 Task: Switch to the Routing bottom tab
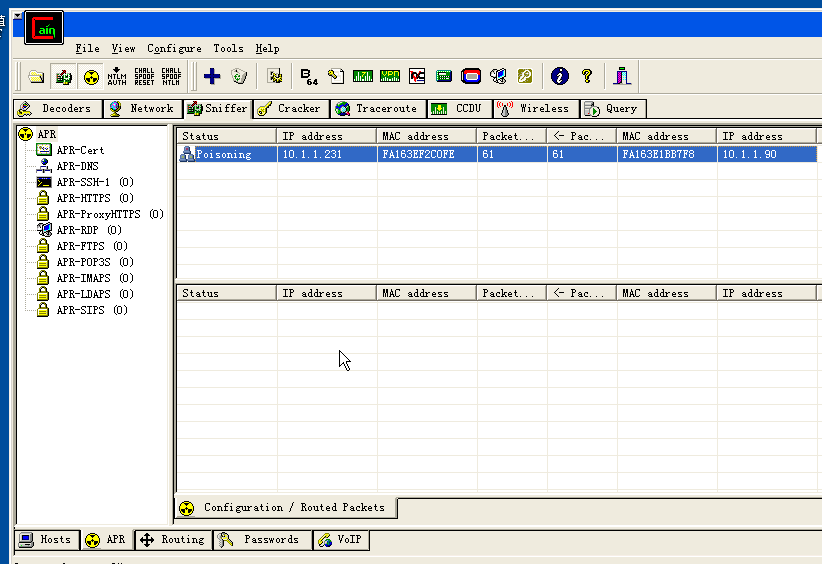[x=174, y=539]
